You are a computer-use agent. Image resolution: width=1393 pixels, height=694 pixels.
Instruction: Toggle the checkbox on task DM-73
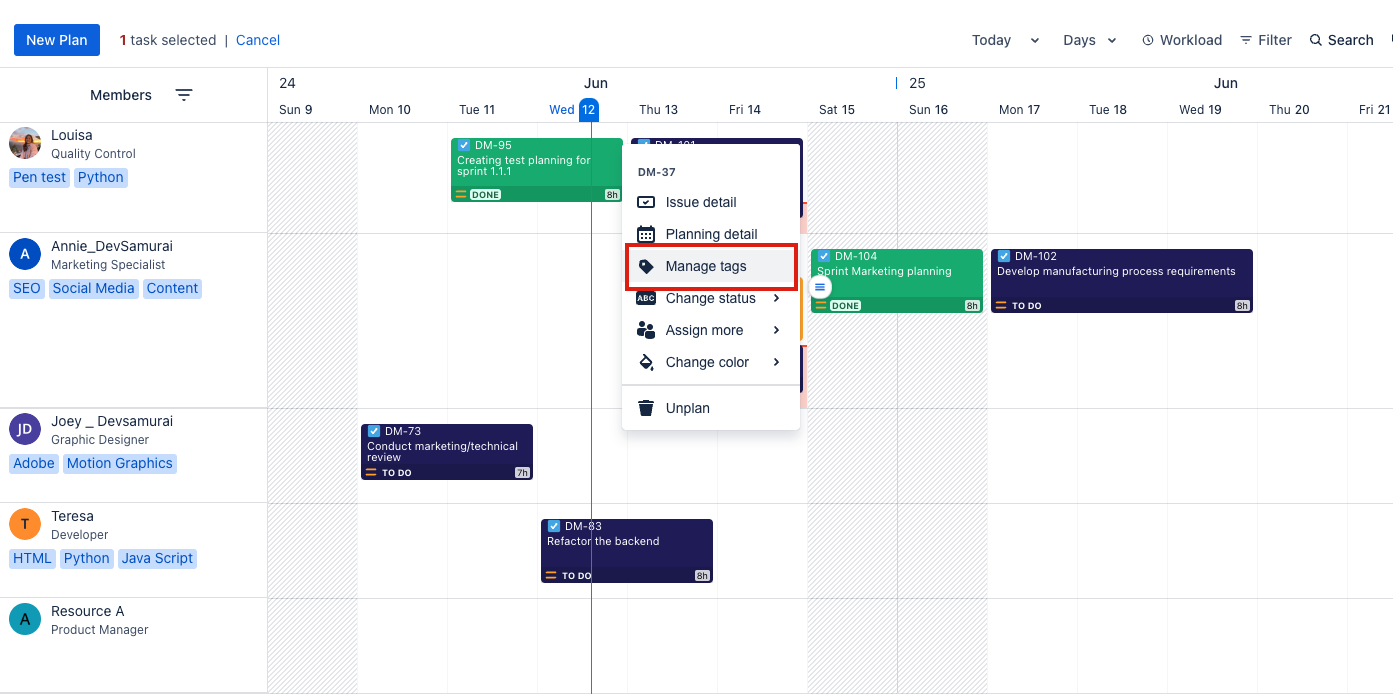[374, 431]
